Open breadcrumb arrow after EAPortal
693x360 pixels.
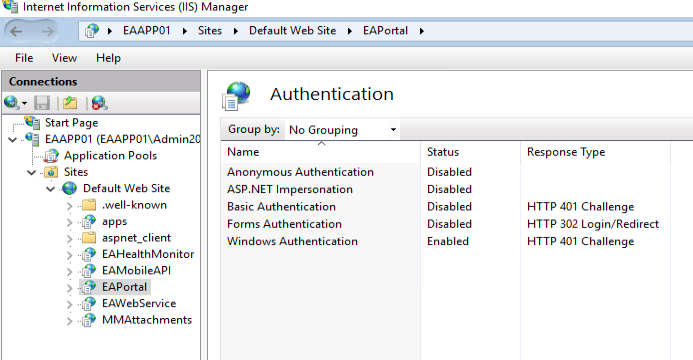tap(422, 31)
